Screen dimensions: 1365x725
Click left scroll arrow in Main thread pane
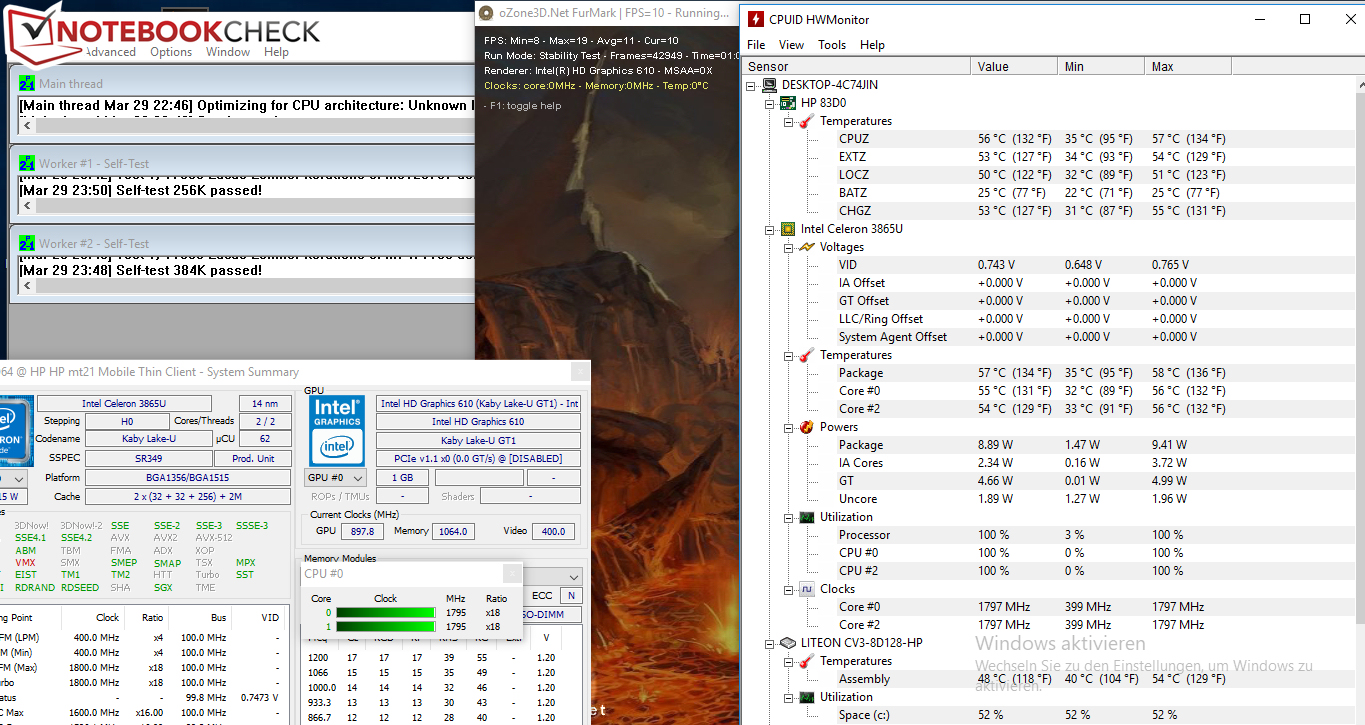(x=26, y=127)
